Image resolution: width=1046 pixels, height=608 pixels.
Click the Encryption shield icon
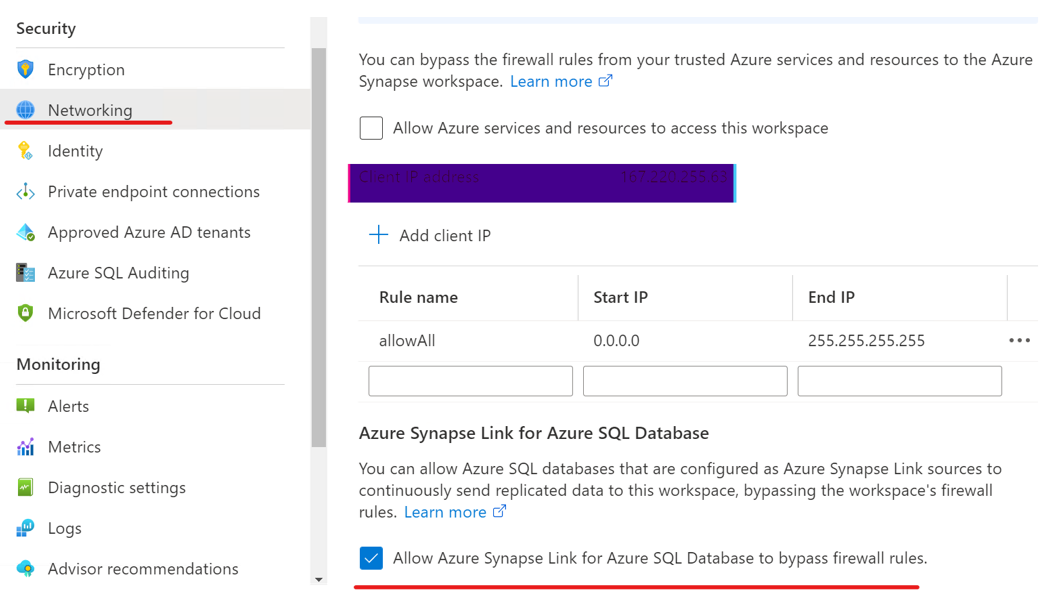(26, 70)
